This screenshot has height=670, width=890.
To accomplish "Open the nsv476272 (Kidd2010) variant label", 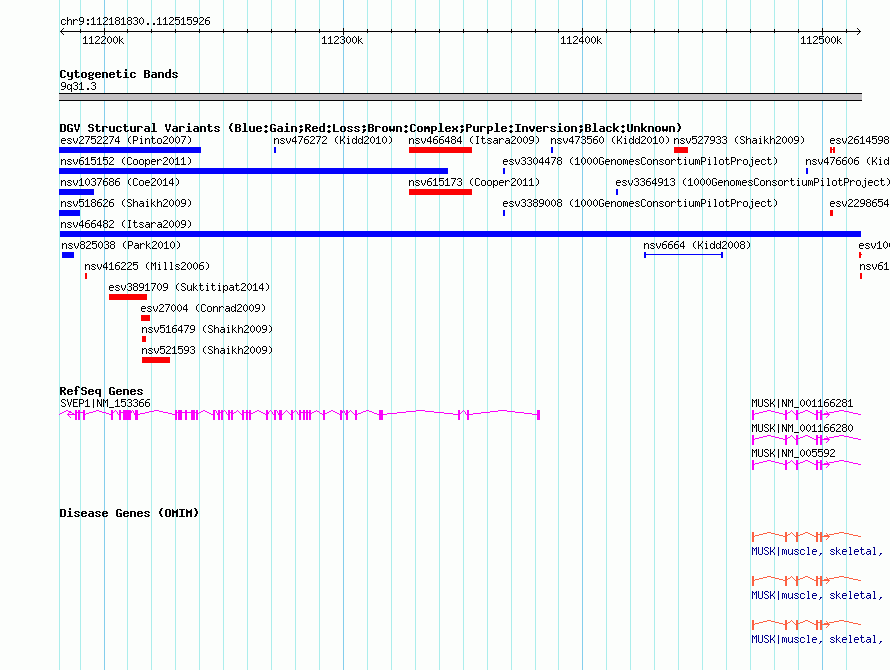I will (x=333, y=140).
